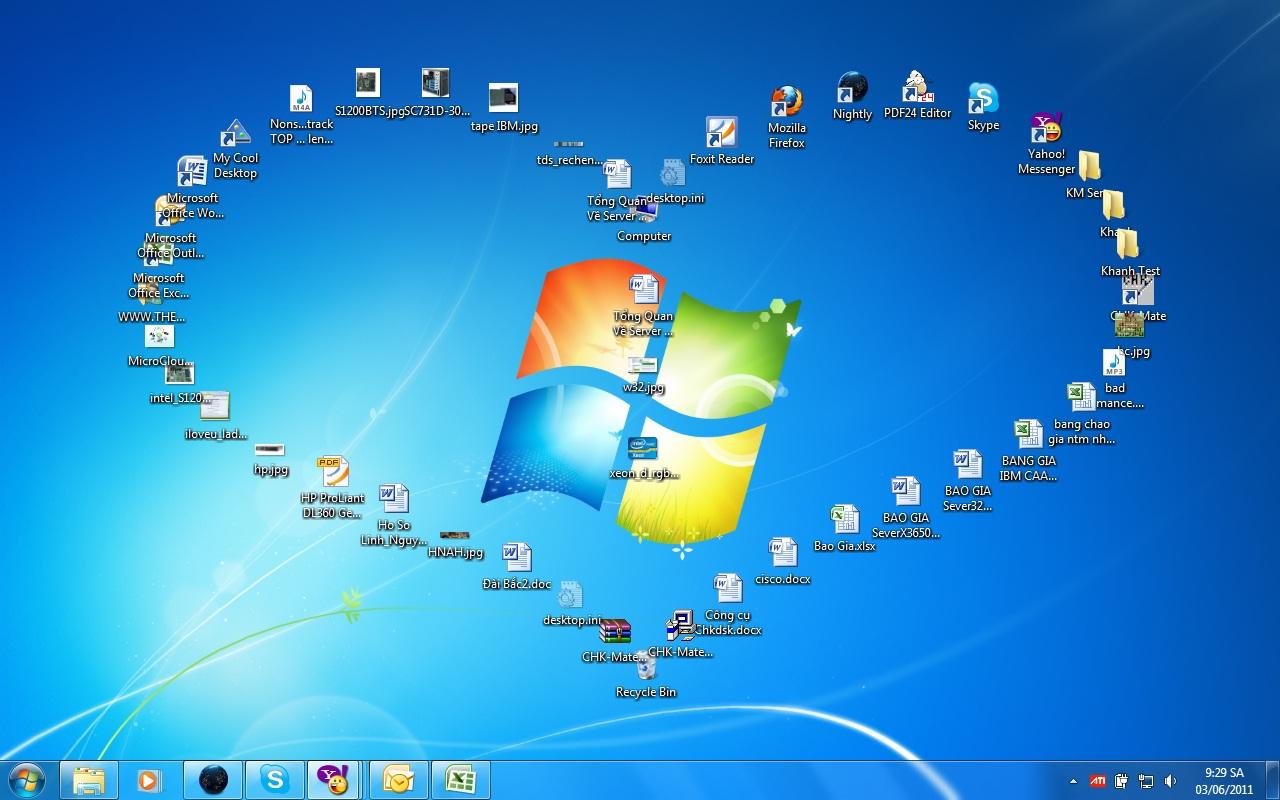Viewport: 1280px width, 800px height.
Task: Select the tape IBM.jpg file
Action: (503, 98)
